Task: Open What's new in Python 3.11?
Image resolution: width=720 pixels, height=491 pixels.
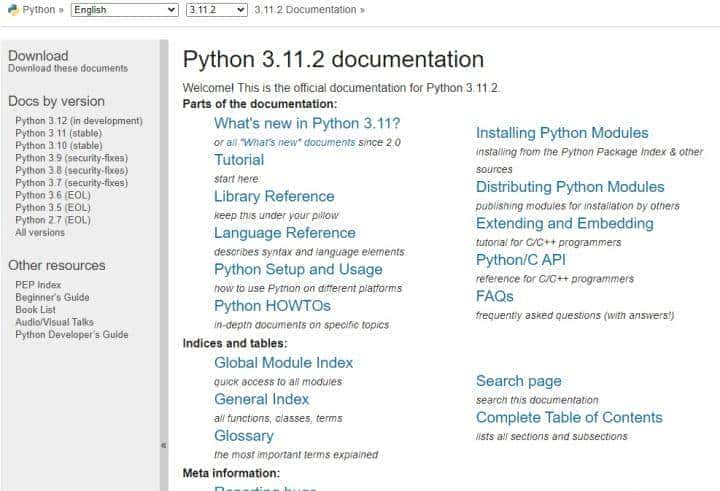Action: [x=307, y=123]
